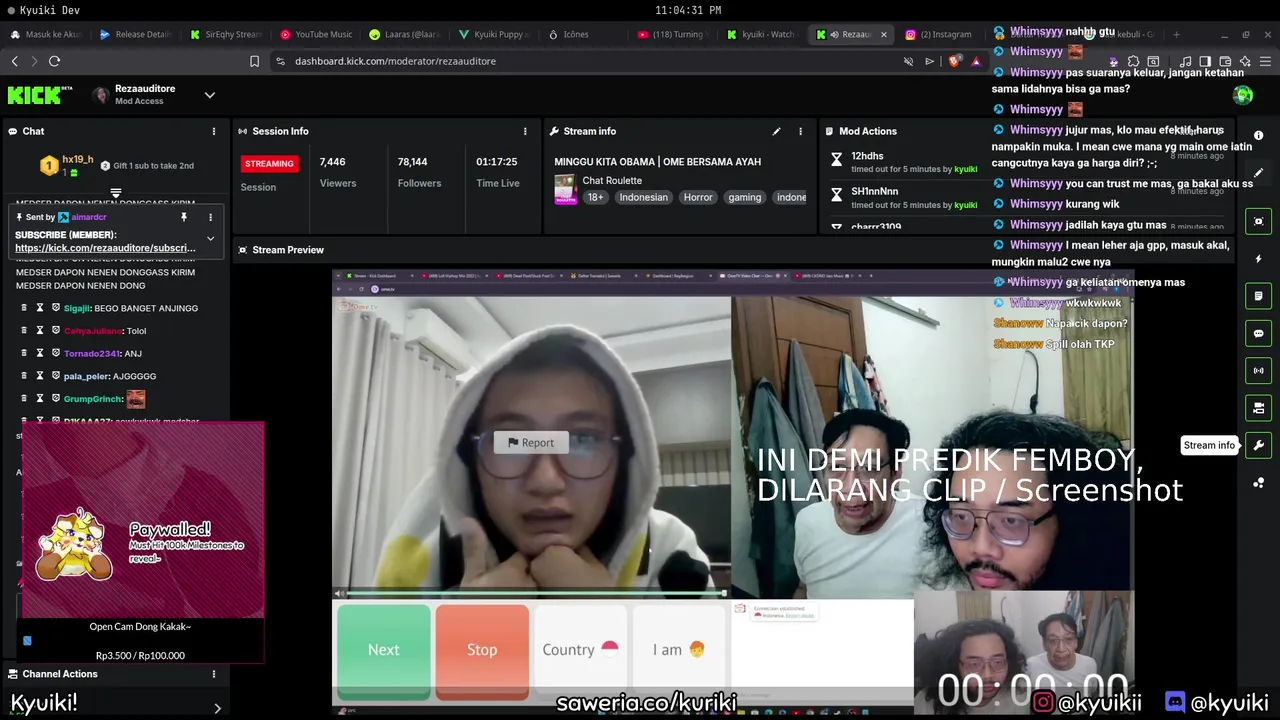
Task: Select the gaming stream tag
Action: [744, 197]
